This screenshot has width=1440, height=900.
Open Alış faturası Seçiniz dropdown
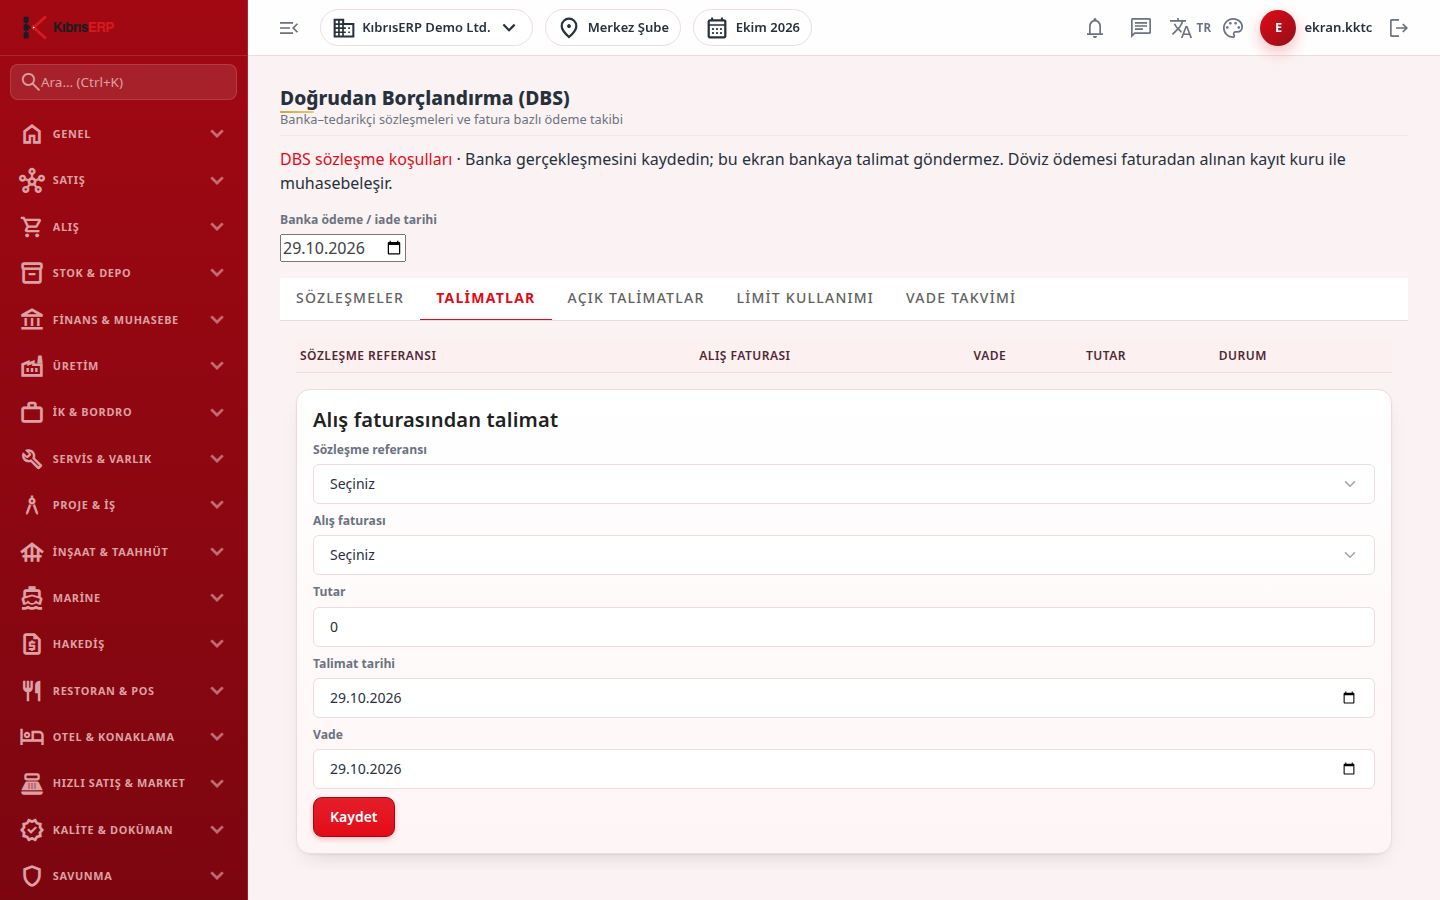843,555
